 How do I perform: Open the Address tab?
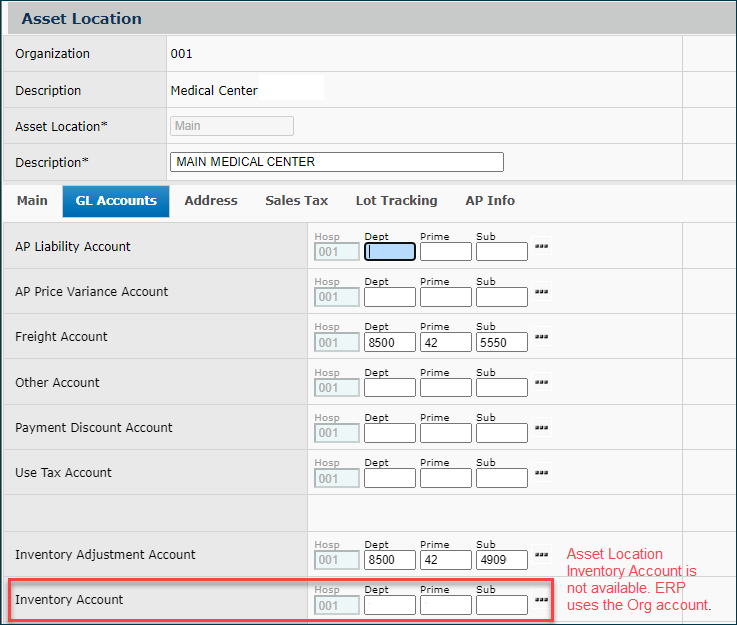click(x=211, y=201)
